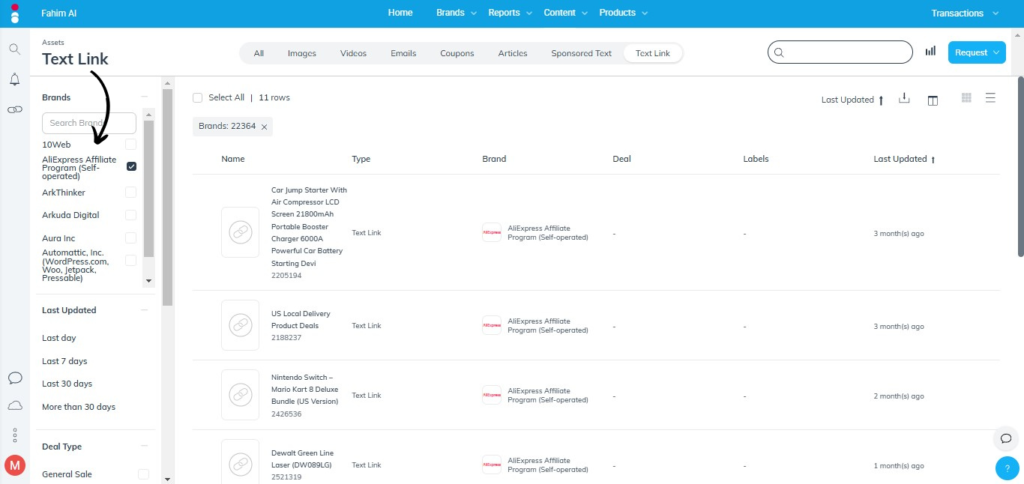This screenshot has width=1024, height=484.
Task: Filter by Last 7 days
Action: tap(64, 361)
